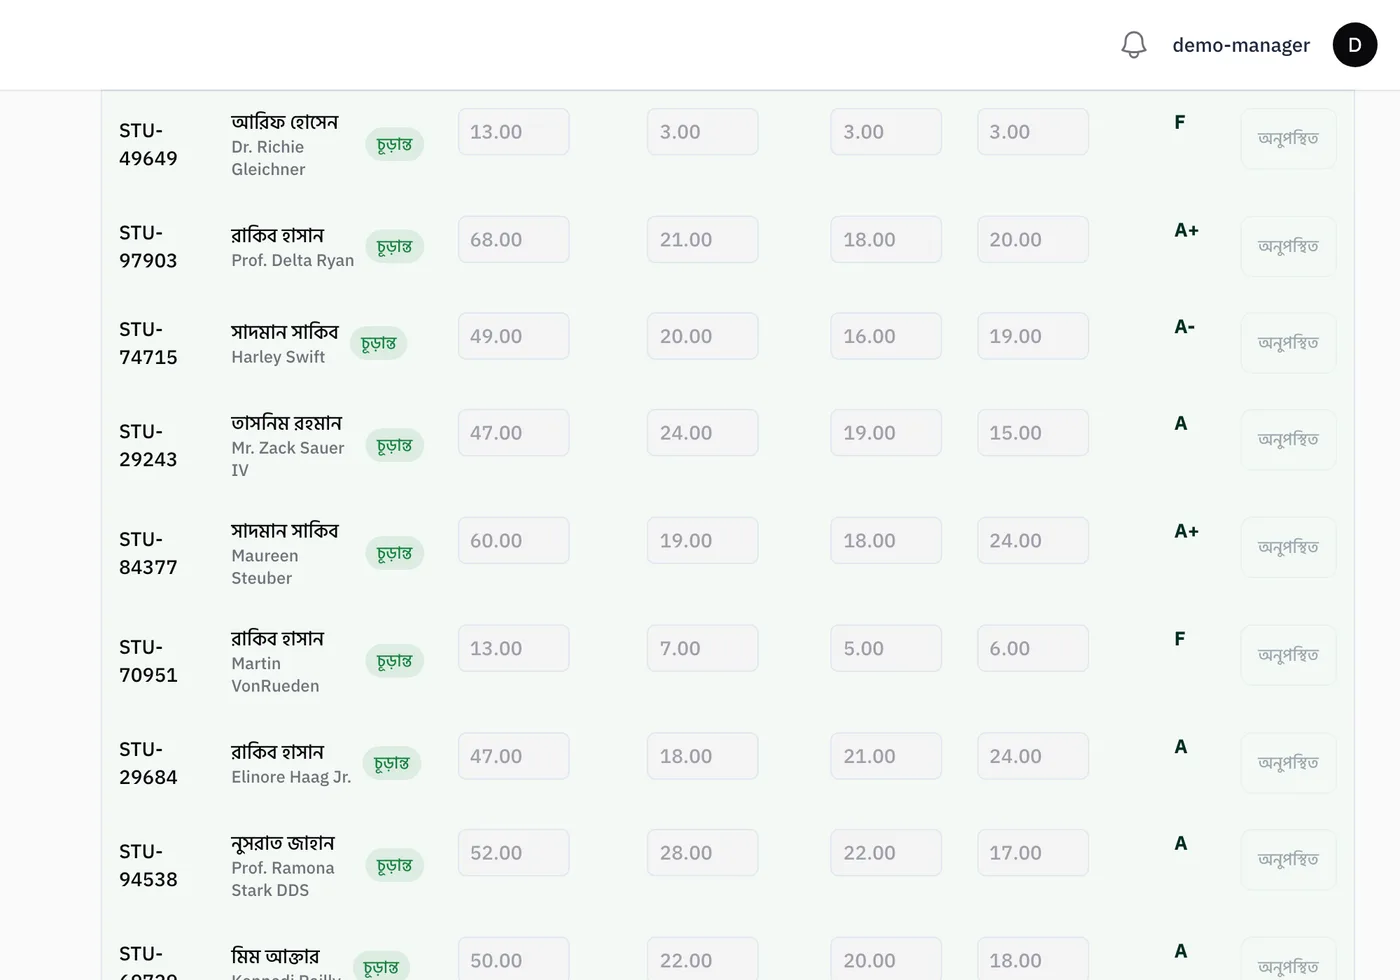This screenshot has width=1400, height=980.
Task: Click the 68.00 score field for STU-97903
Action: coord(514,240)
